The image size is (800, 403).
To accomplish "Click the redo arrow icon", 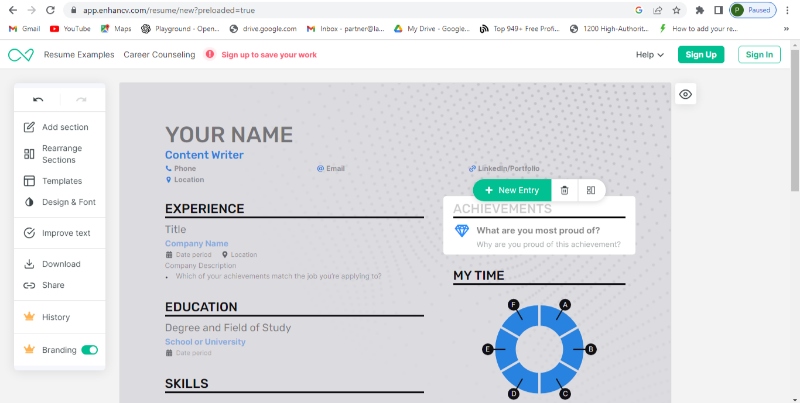I will click(x=81, y=99).
